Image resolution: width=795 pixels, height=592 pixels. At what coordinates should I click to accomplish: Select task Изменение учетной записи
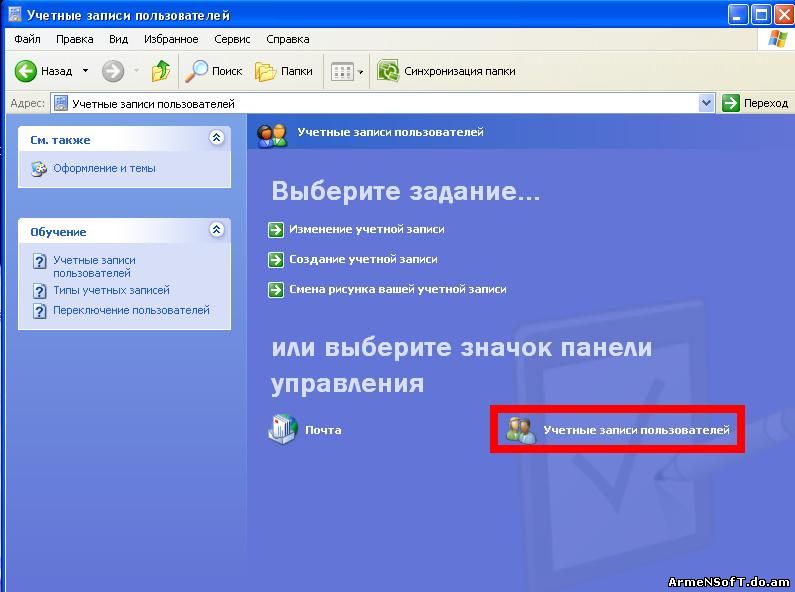click(x=367, y=229)
